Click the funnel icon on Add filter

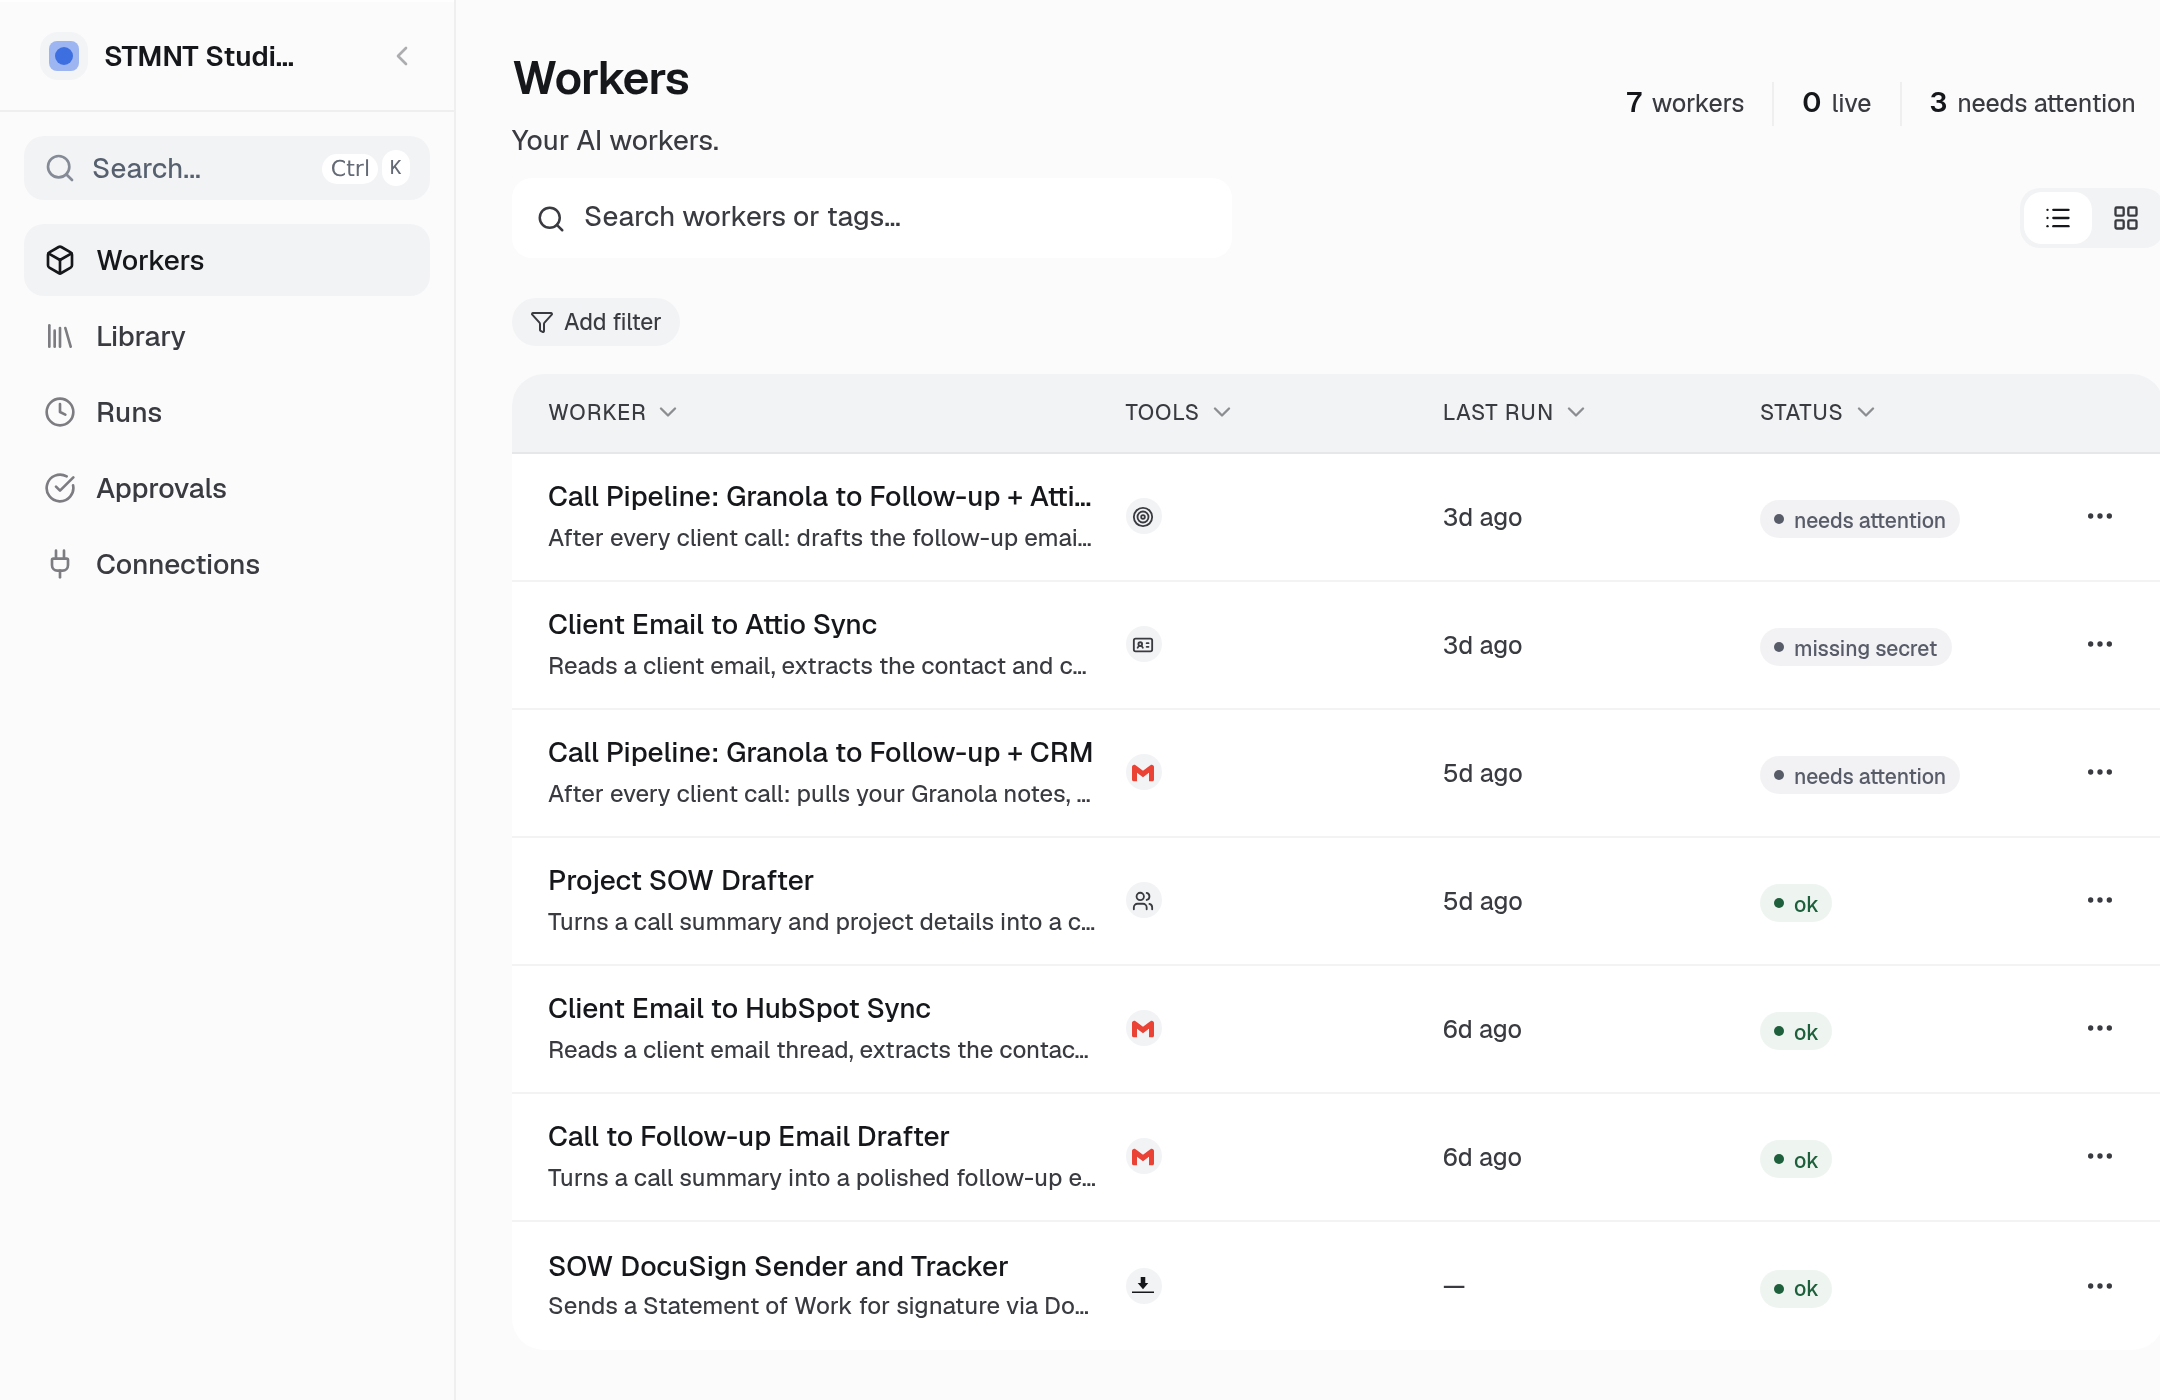click(x=542, y=322)
